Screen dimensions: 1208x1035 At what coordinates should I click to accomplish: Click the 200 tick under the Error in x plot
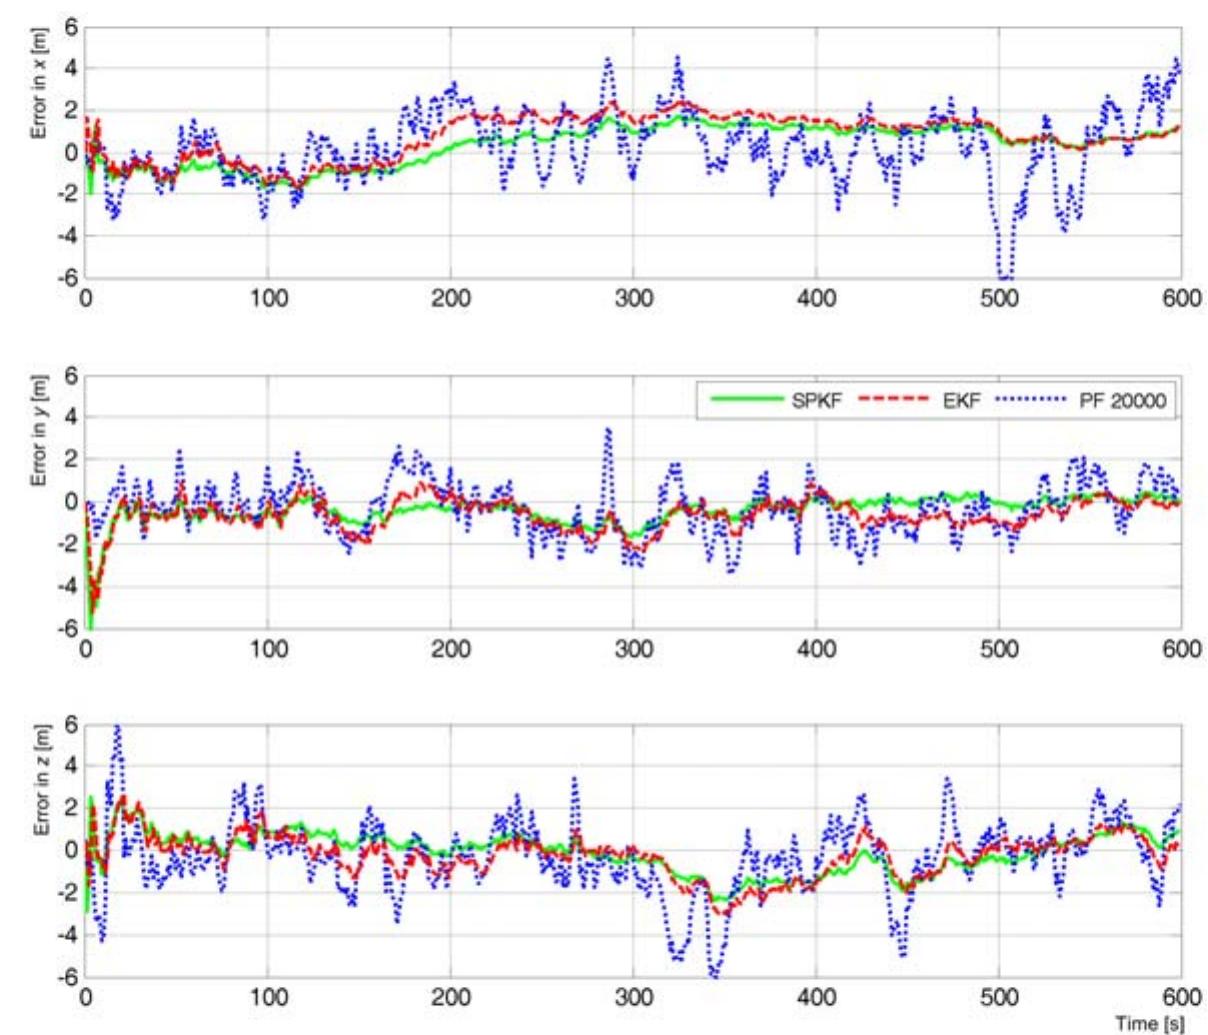click(451, 300)
